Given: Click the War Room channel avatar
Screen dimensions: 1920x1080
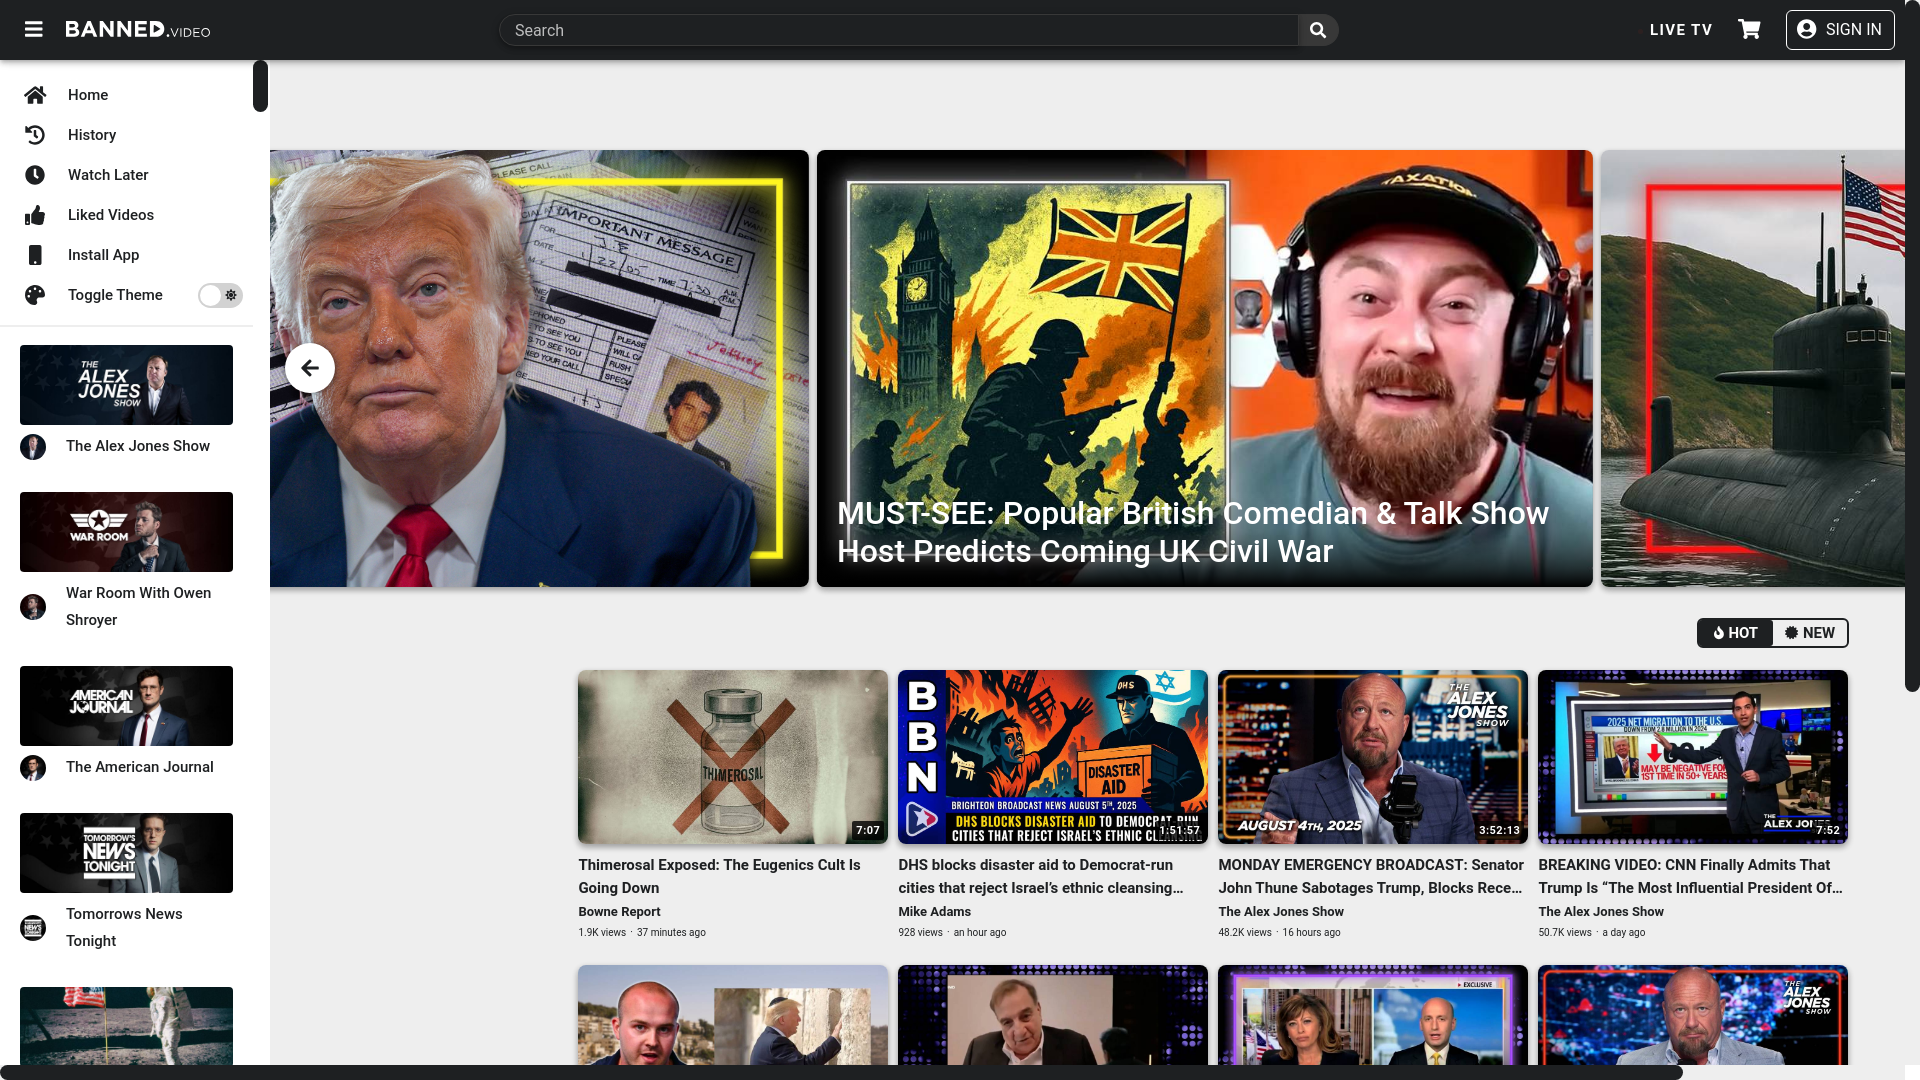Looking at the screenshot, I should (33, 607).
